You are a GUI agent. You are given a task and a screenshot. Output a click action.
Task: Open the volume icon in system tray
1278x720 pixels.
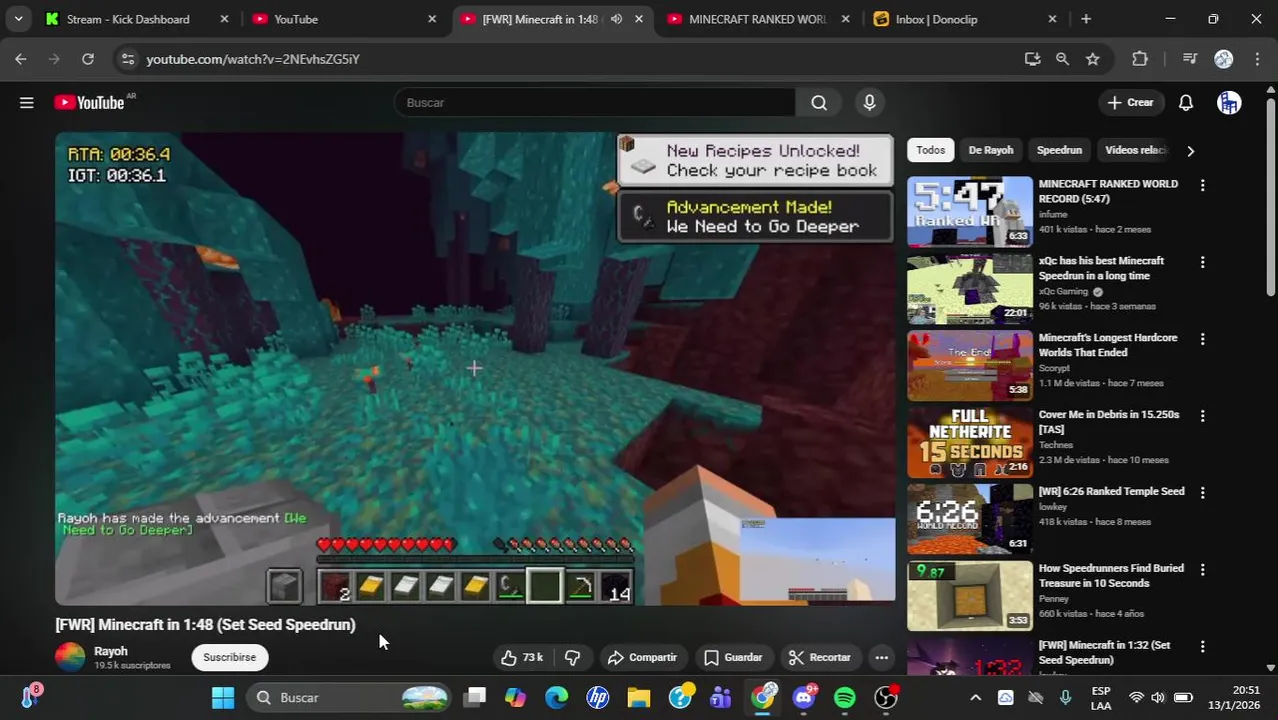point(1158,697)
